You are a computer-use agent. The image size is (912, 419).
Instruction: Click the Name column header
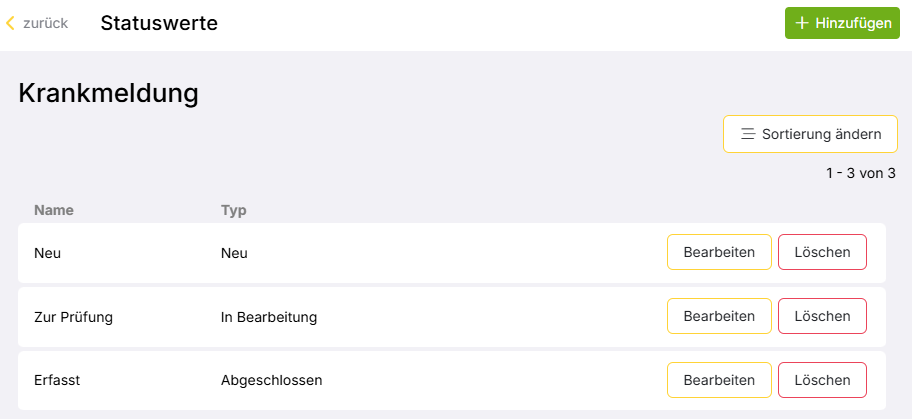point(54,210)
